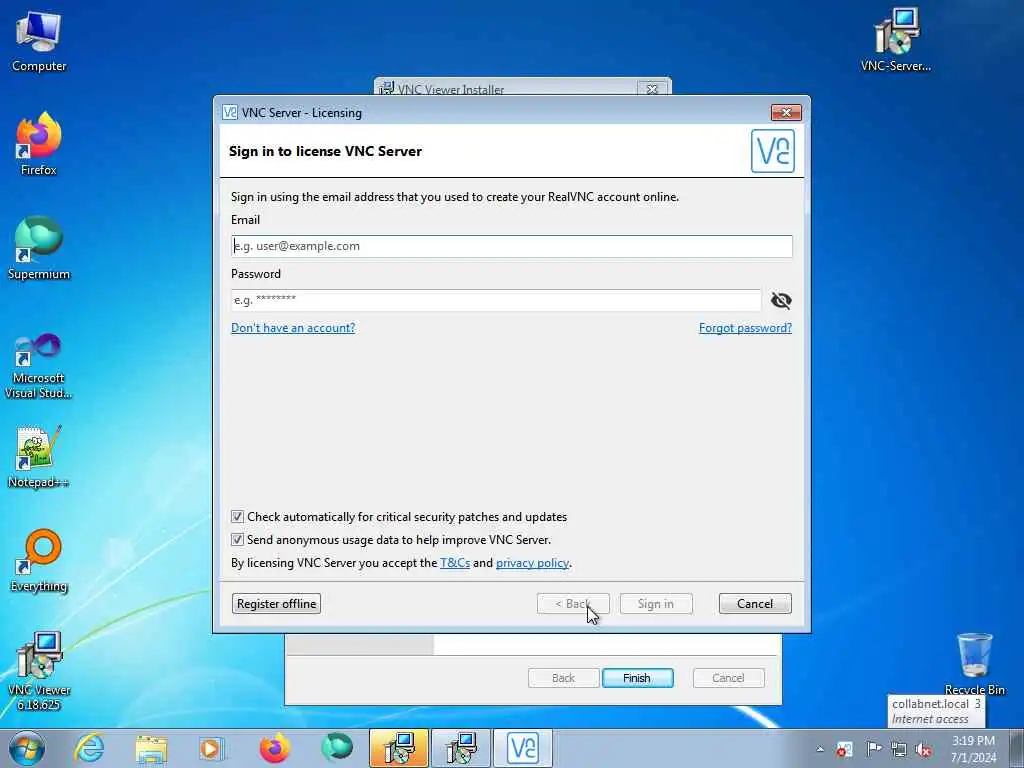Open the "Don't have an account?" link

(293, 328)
